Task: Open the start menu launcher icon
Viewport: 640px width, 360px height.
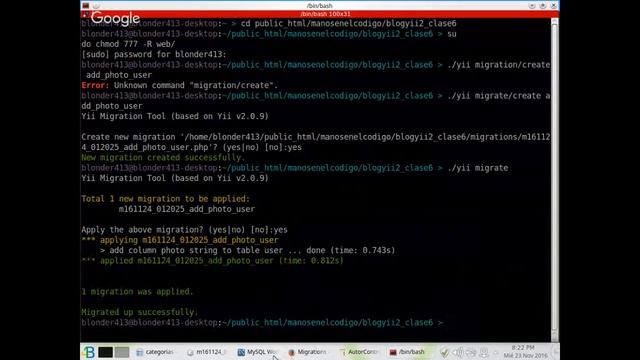Action: (x=89, y=352)
